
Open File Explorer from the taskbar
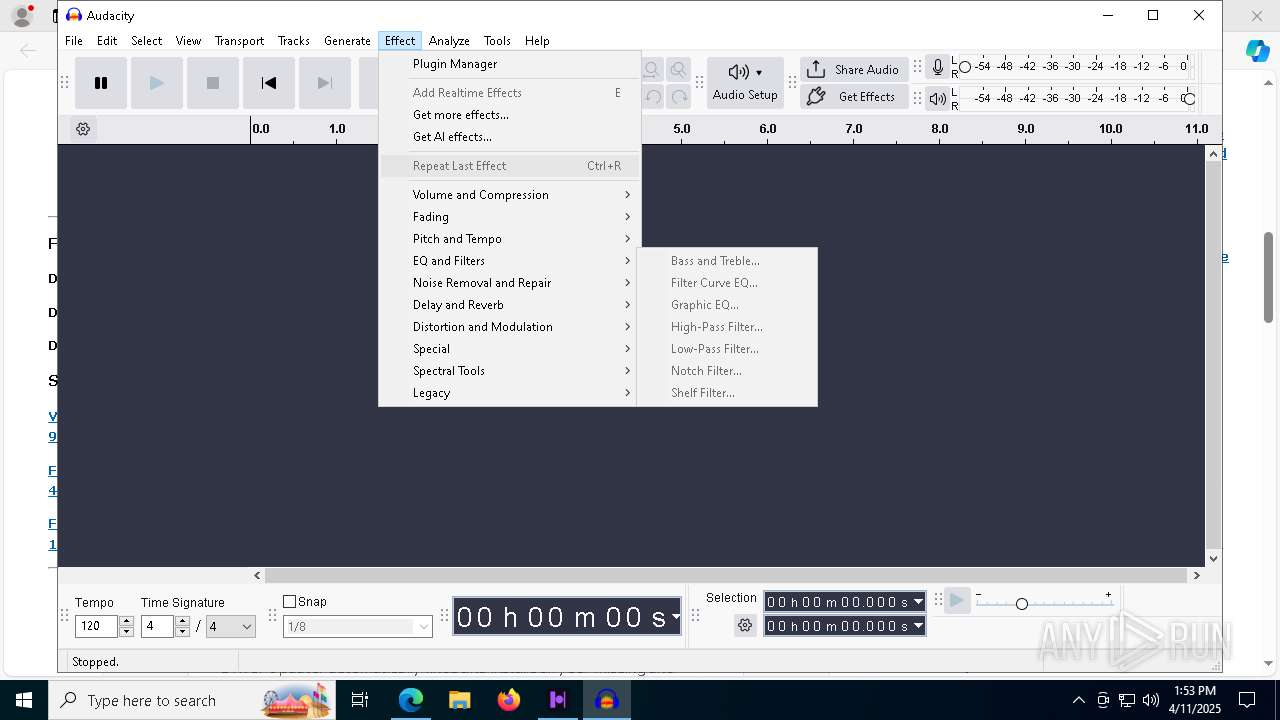[x=460, y=700]
